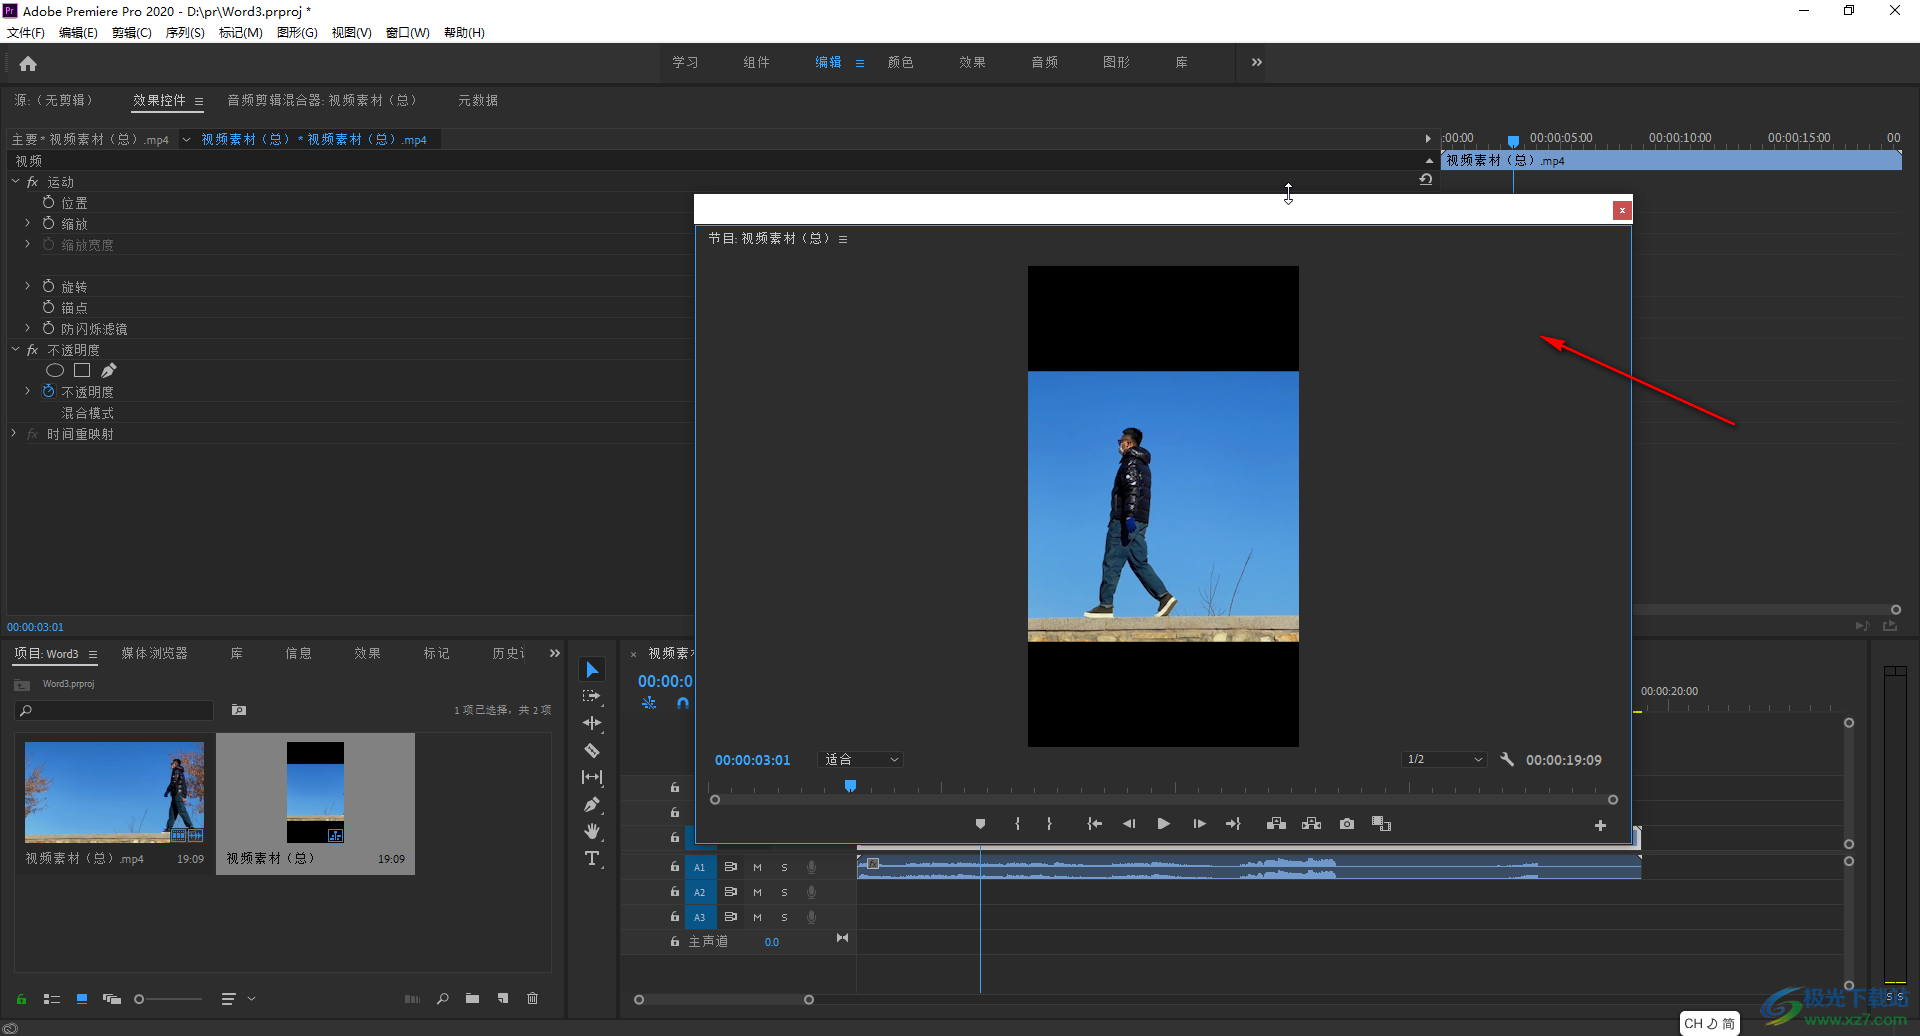Collapse the 不透明度 effect group
The height and width of the screenshot is (1036, 1920).
pyautogui.click(x=15, y=349)
